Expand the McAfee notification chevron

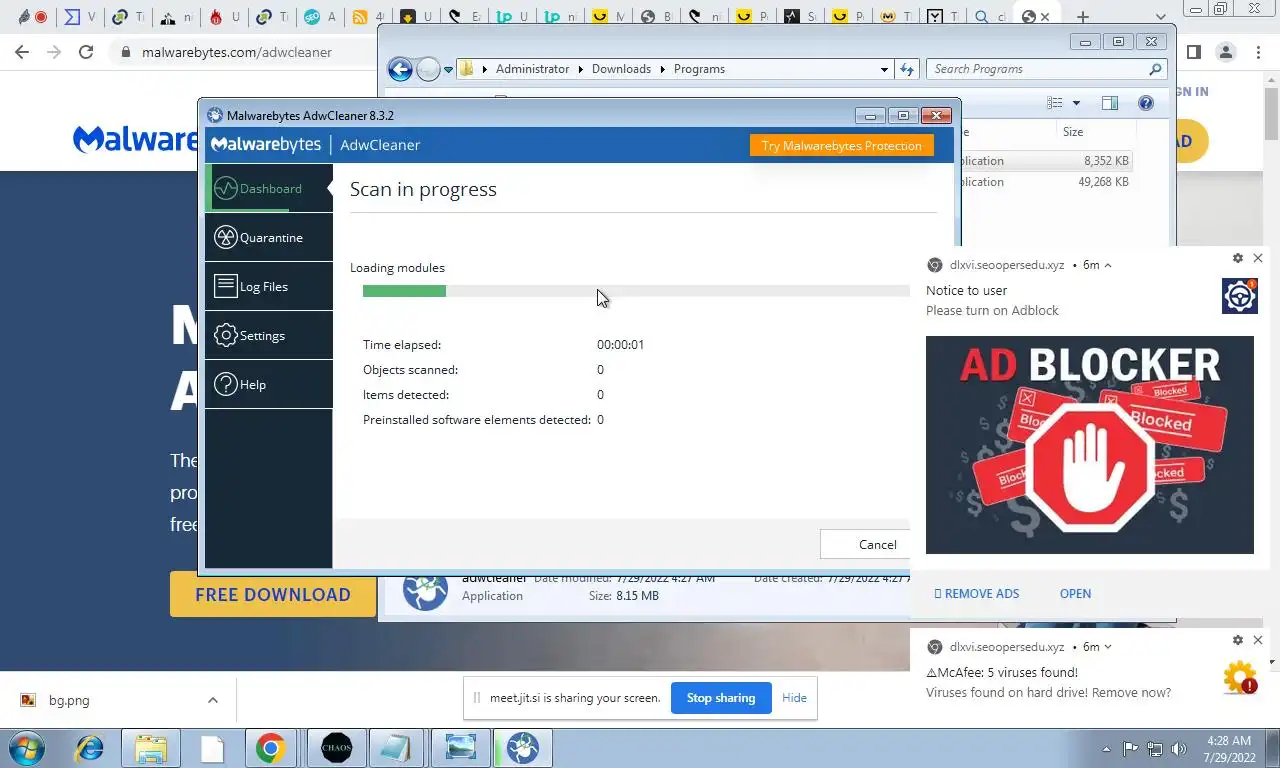click(1108, 647)
